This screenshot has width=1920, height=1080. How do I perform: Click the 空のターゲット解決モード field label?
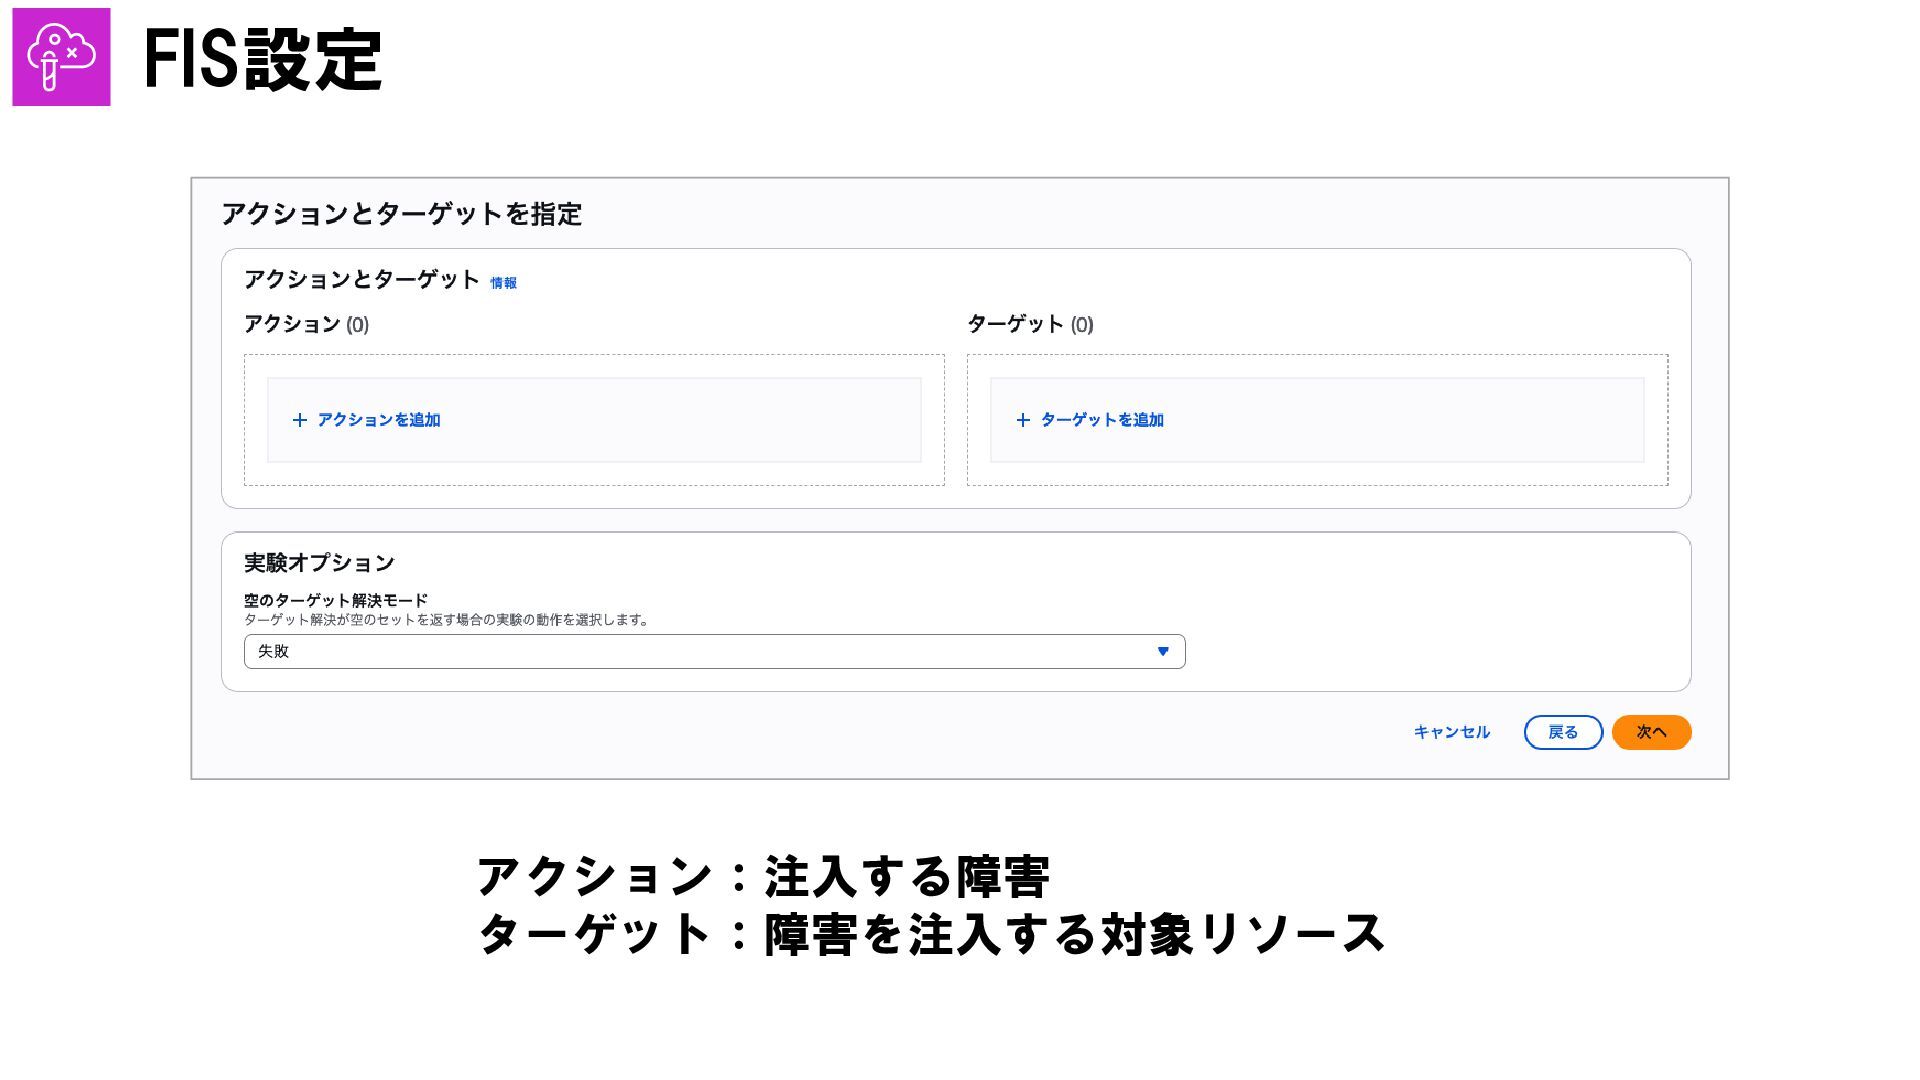pyautogui.click(x=336, y=600)
